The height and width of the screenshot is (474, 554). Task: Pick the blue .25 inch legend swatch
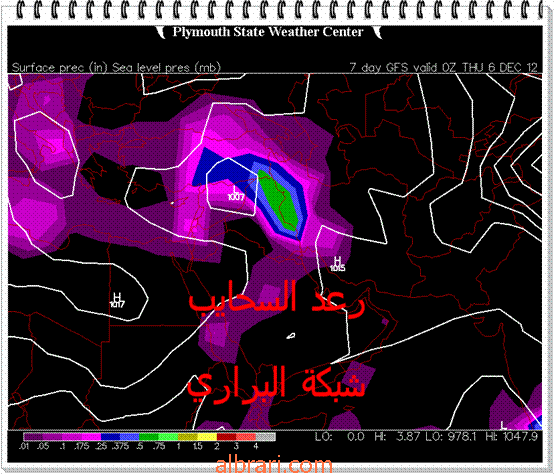pos(110,437)
